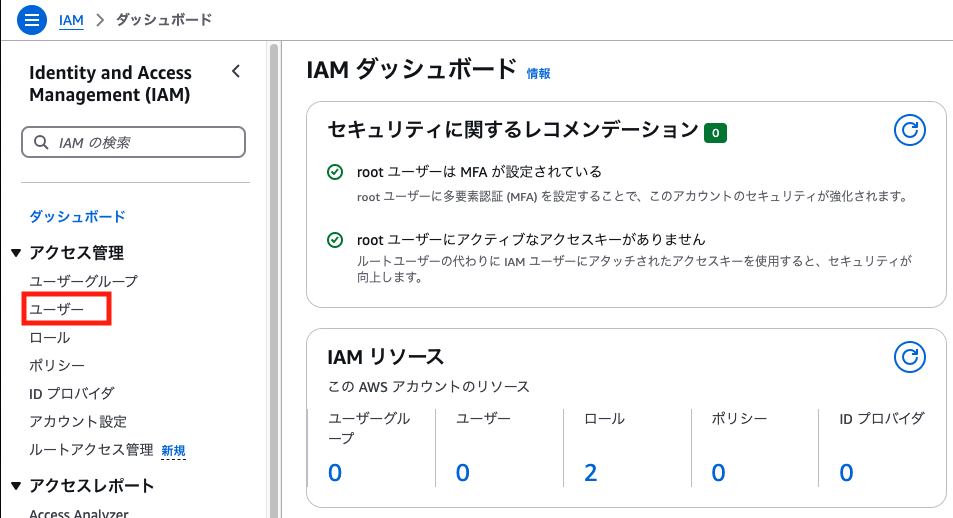Open ルートアクセス管理 in the sidebar
The width and height of the screenshot is (953, 518).
tap(91, 450)
